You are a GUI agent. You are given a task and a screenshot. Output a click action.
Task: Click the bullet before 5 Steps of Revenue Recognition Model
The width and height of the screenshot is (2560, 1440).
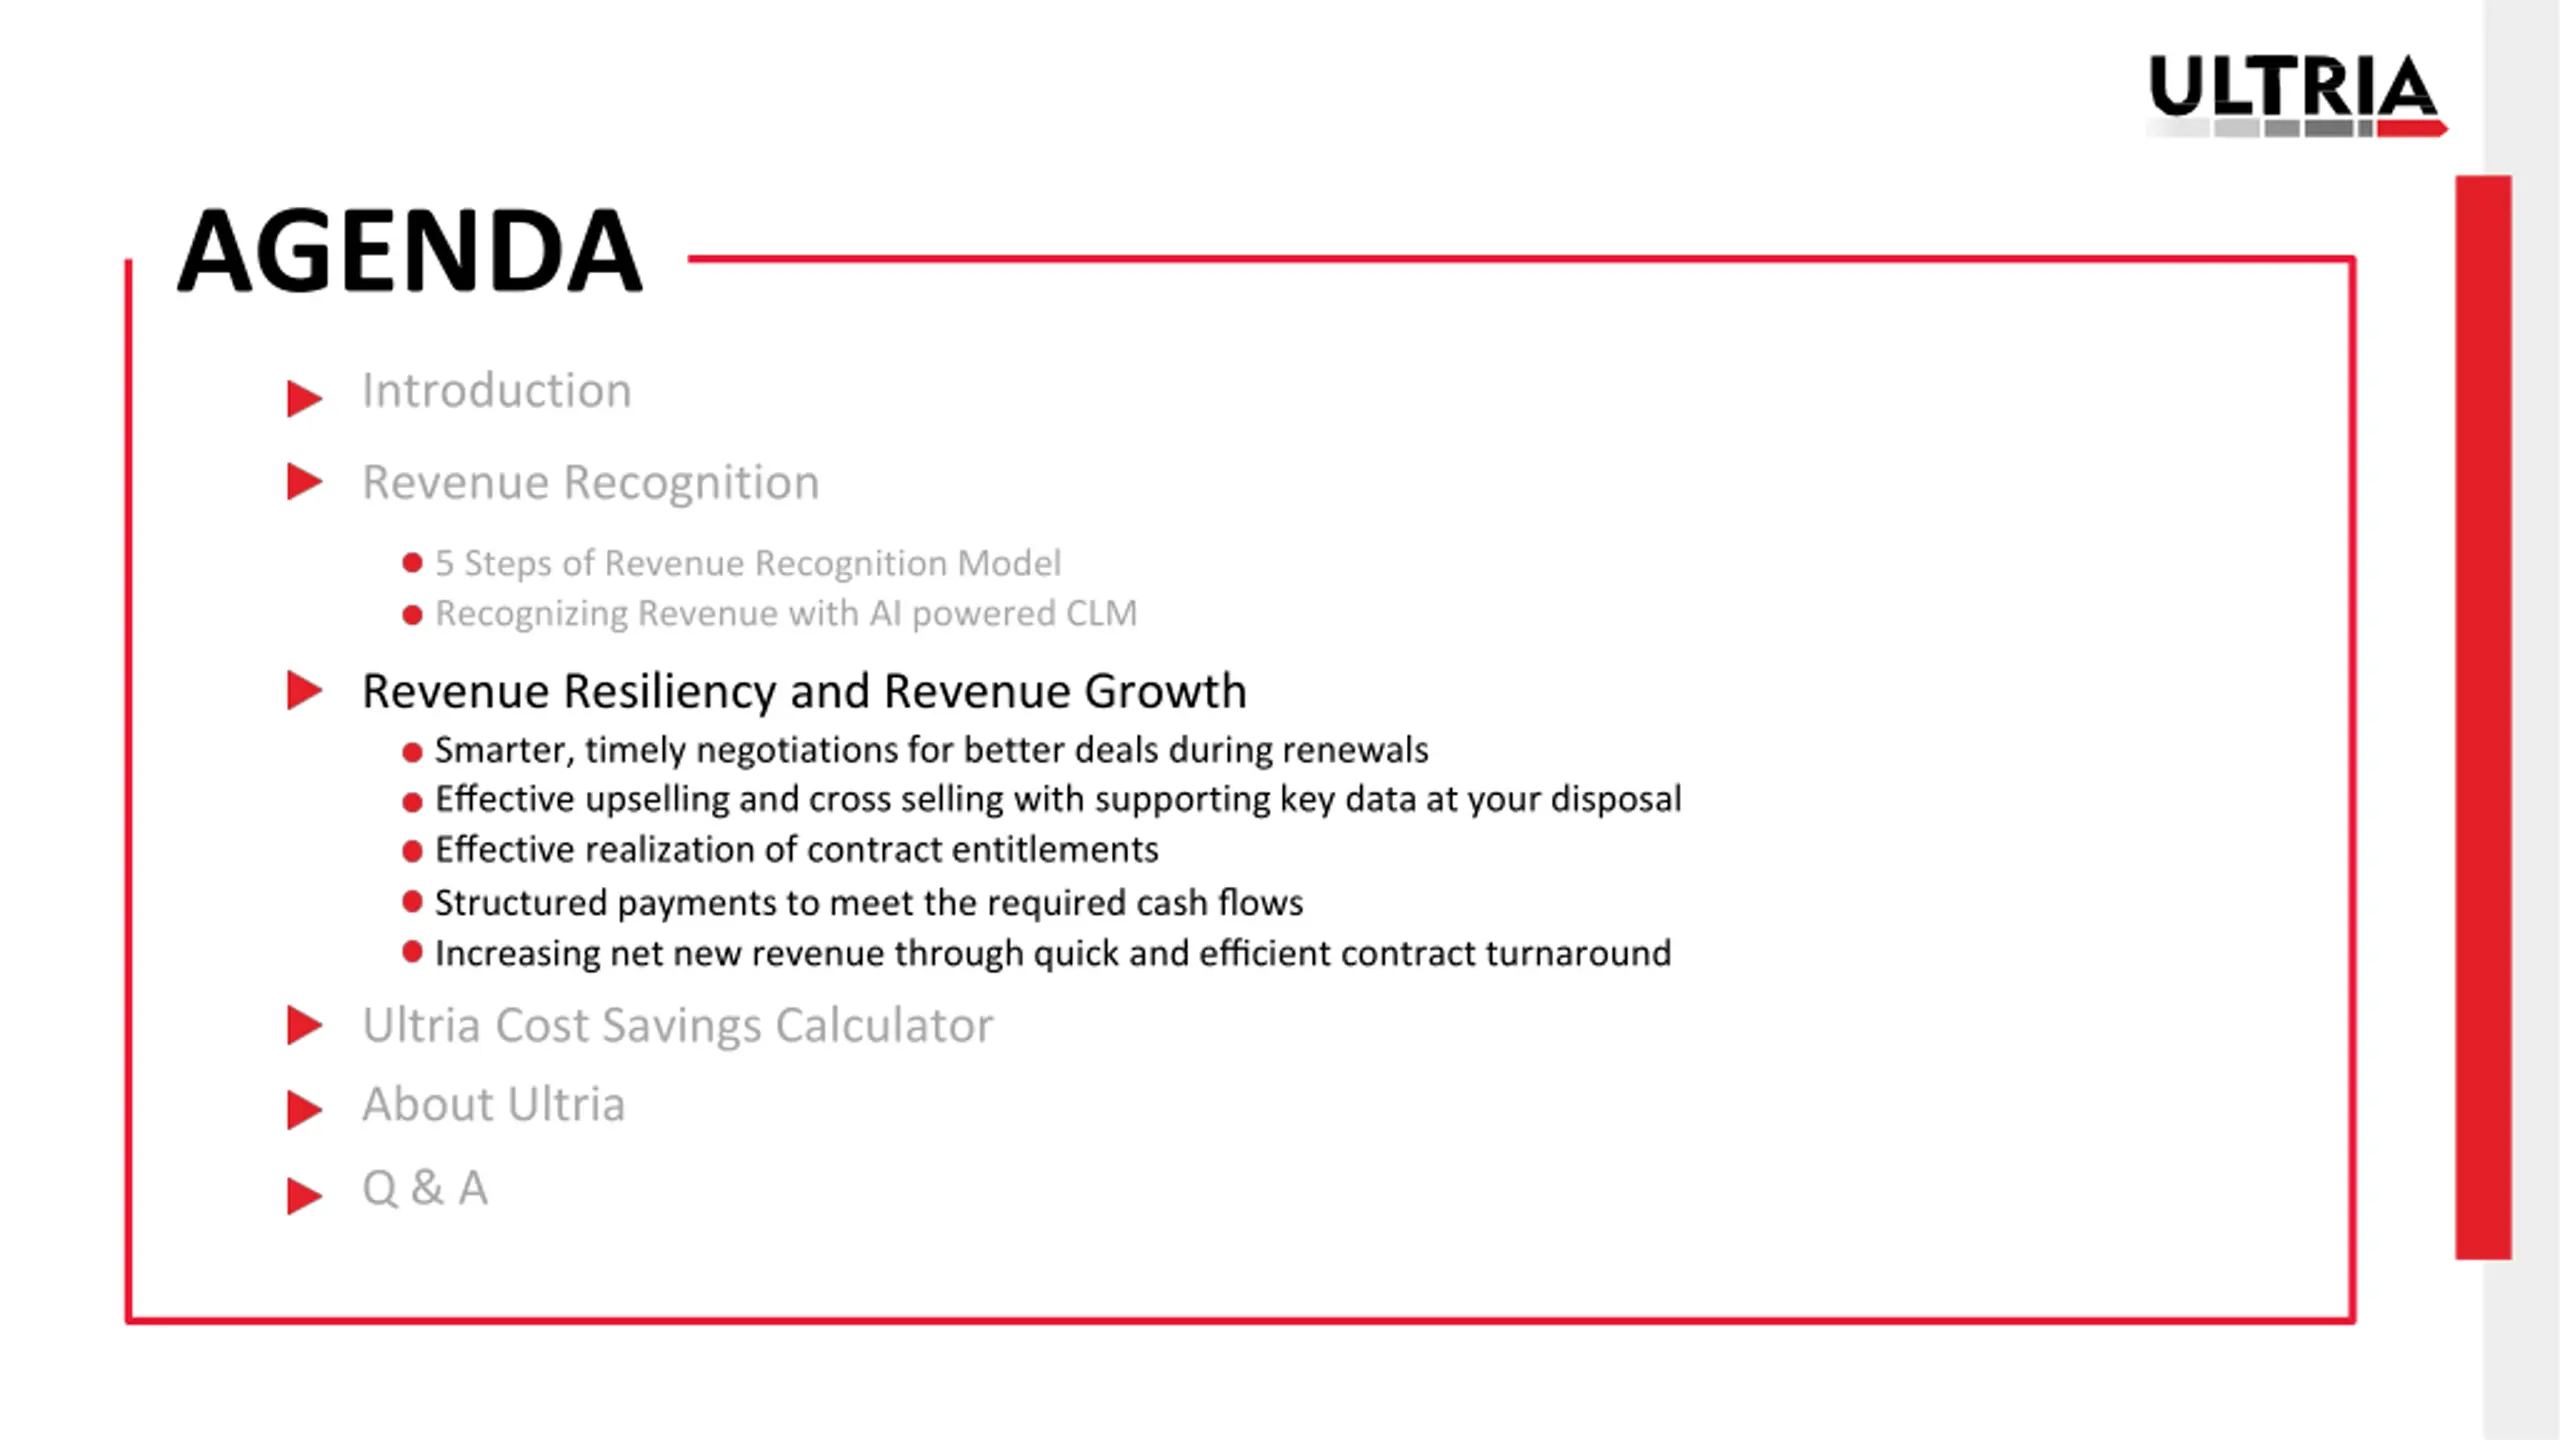tap(412, 563)
